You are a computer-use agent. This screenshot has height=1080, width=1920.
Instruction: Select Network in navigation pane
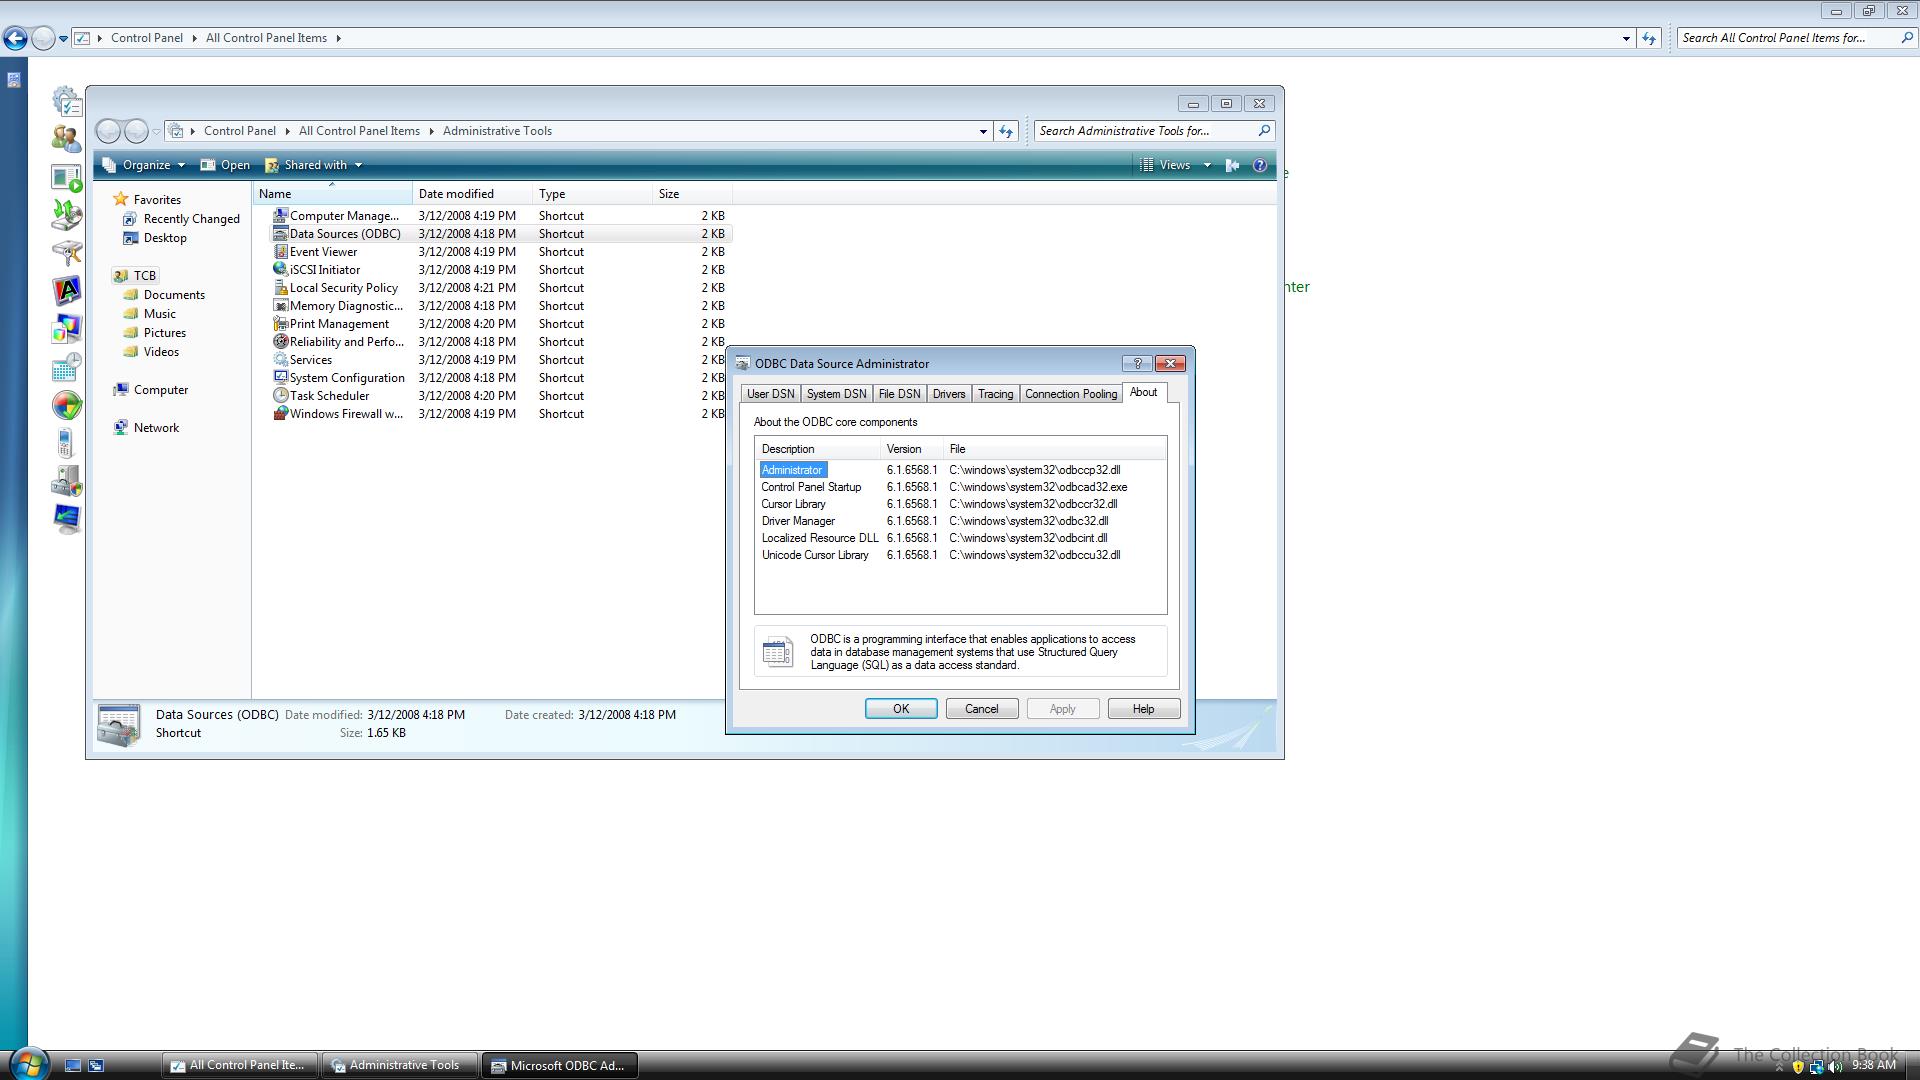click(146, 428)
